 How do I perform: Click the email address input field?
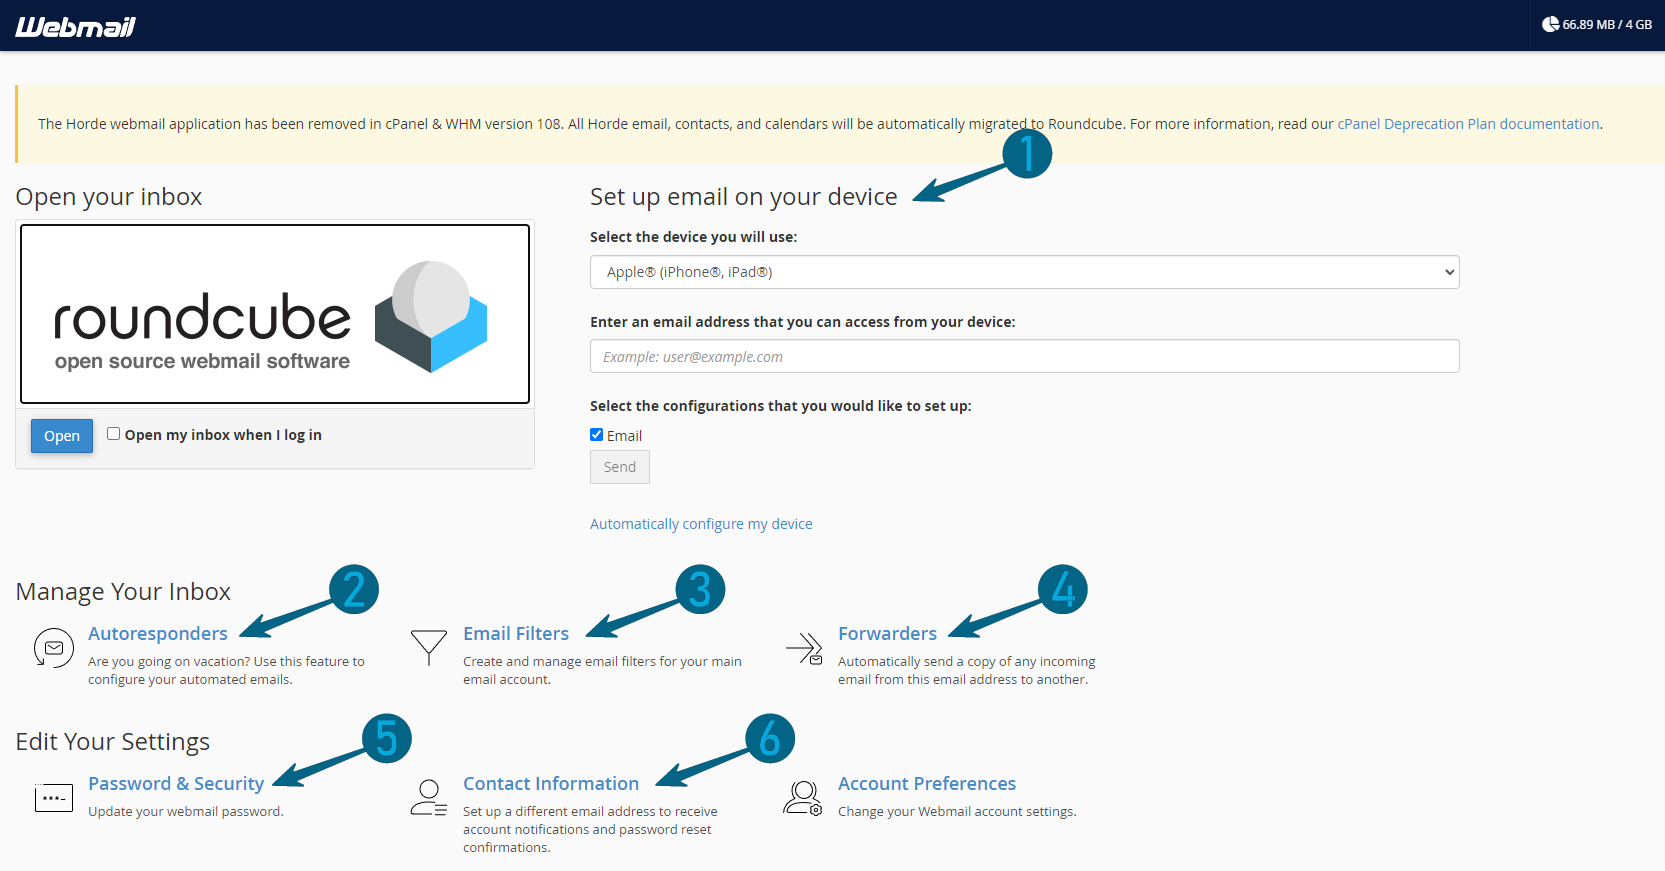pyautogui.click(x=1024, y=357)
